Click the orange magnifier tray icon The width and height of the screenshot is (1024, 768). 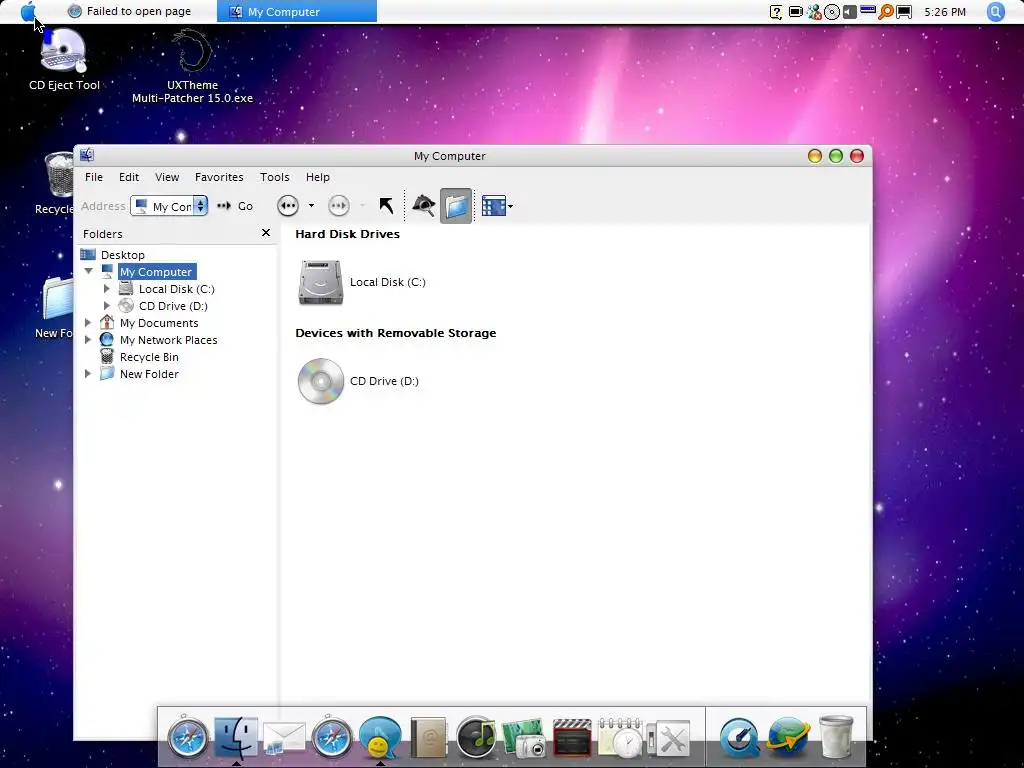(x=886, y=12)
